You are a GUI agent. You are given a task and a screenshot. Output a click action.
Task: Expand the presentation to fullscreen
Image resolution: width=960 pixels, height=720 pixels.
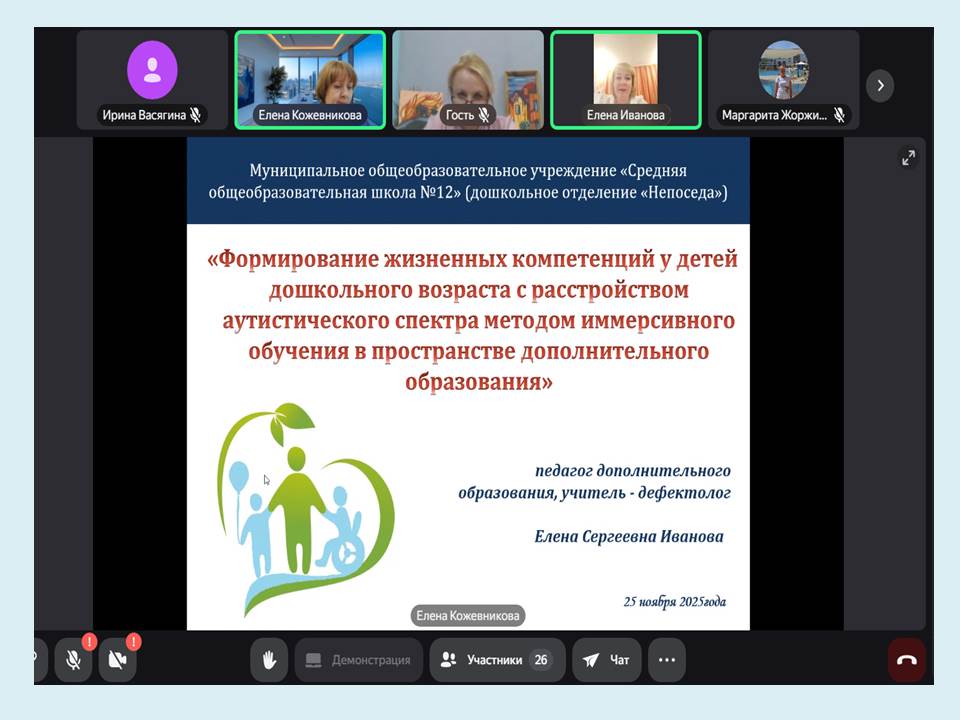908,157
